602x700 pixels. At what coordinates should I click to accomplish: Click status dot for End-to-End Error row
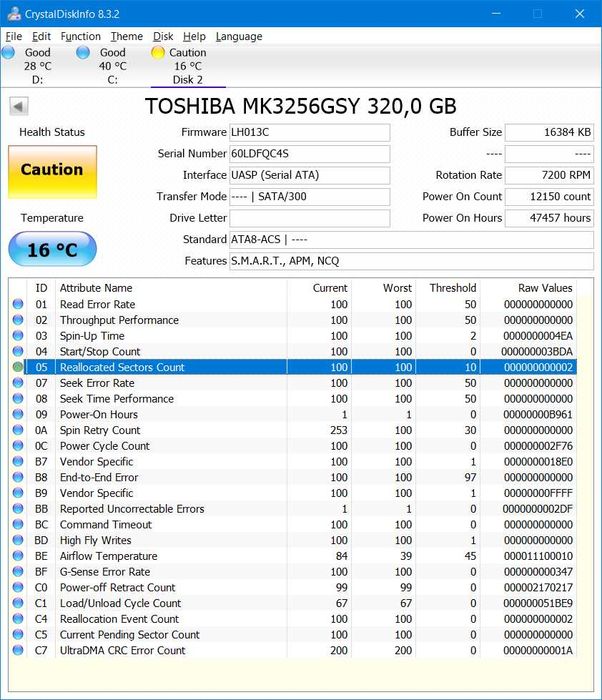coord(18,477)
